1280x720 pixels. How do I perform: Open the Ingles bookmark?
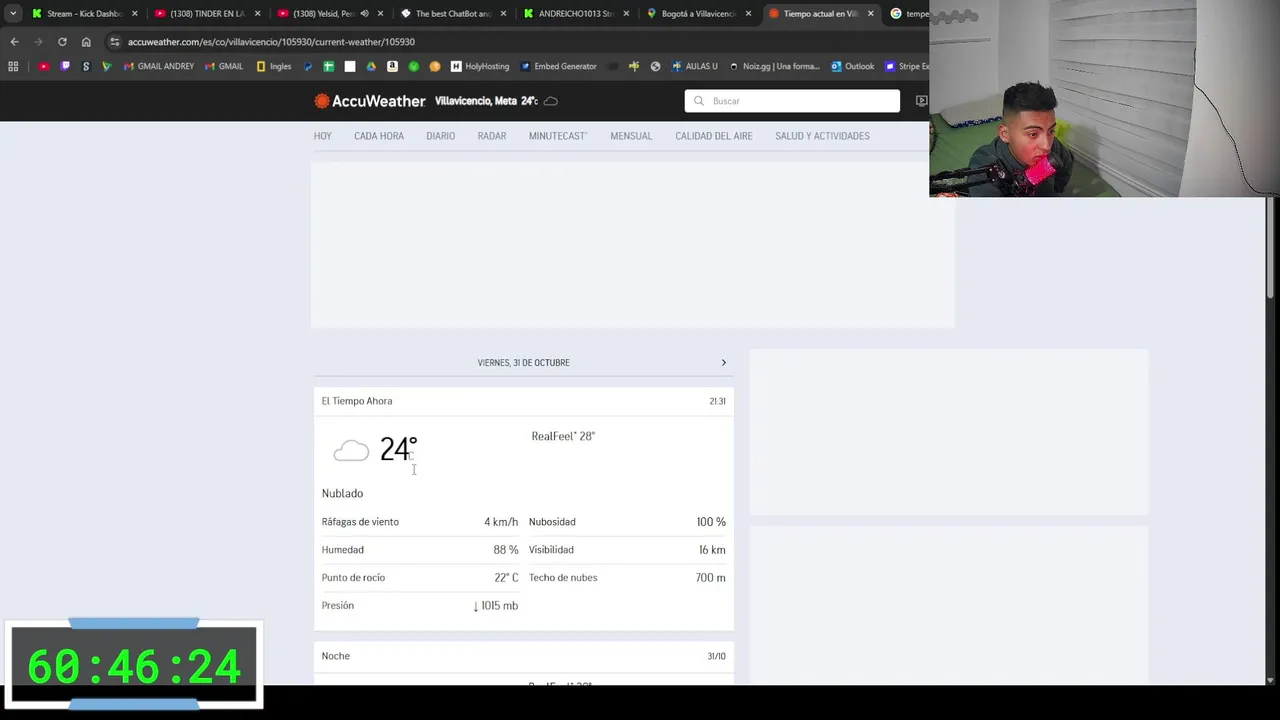pyautogui.click(x=274, y=66)
